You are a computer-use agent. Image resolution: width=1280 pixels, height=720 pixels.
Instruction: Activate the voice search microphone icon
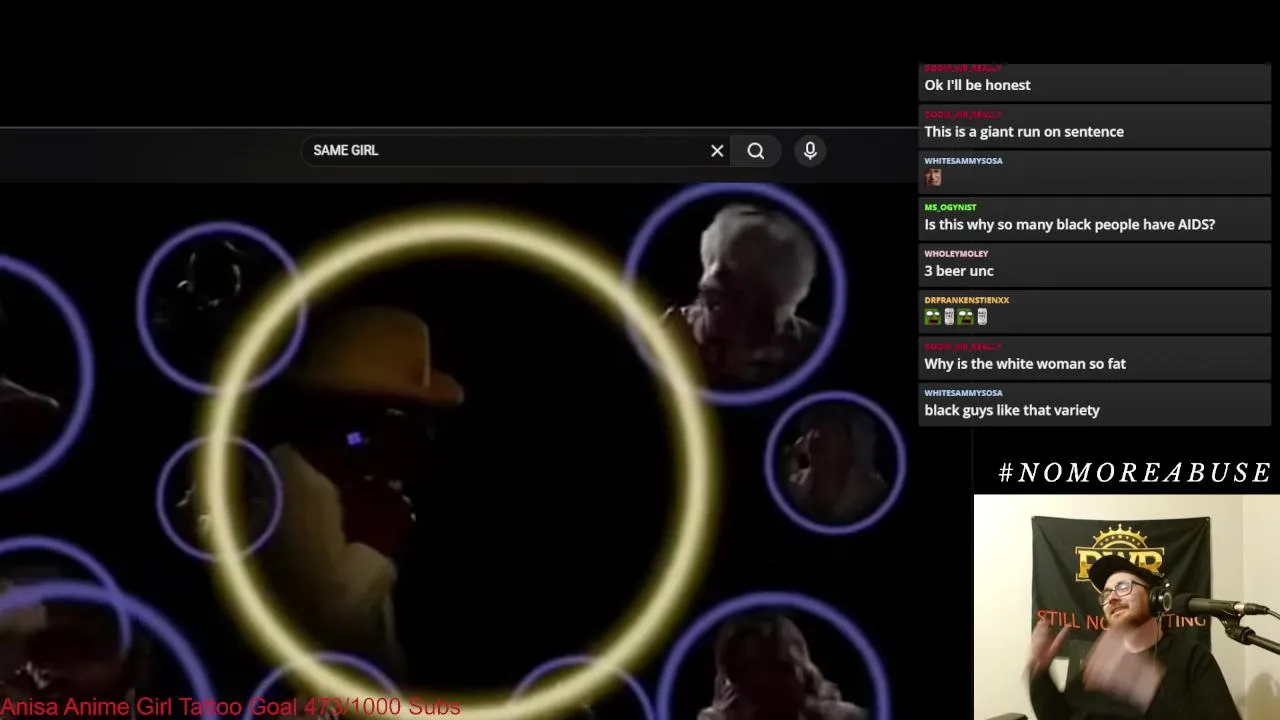pyautogui.click(x=810, y=150)
